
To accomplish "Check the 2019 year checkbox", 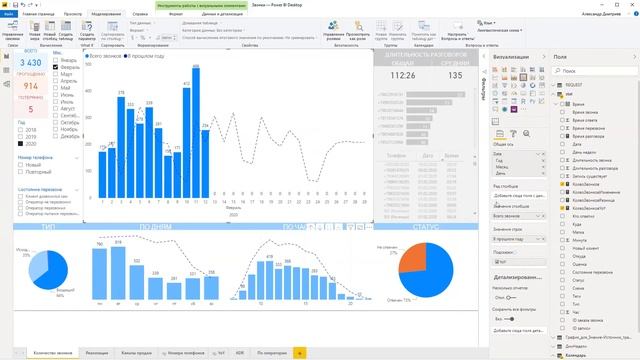I will point(20,137).
